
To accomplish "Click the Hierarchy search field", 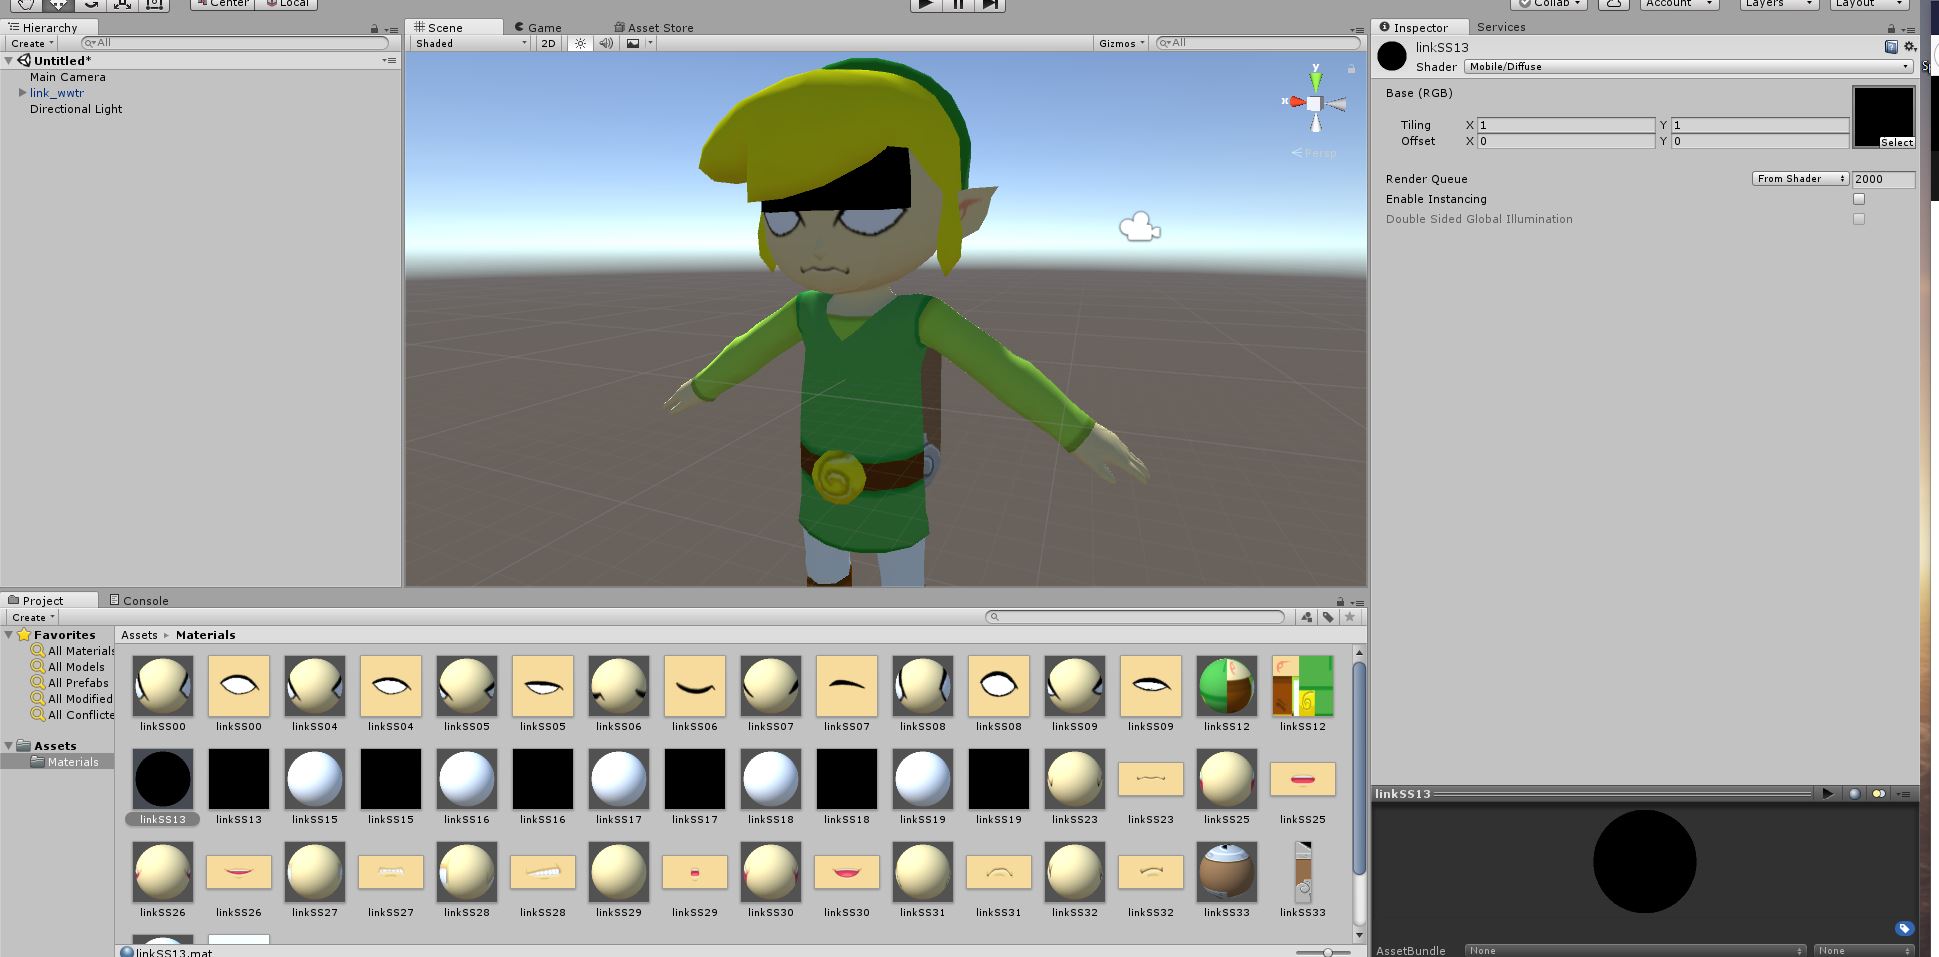I will coord(235,43).
